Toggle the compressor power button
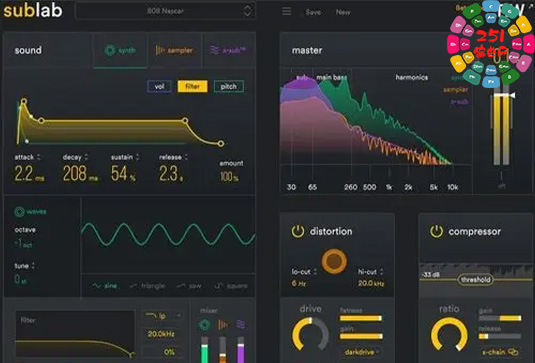This screenshot has height=363, width=535. pos(436,231)
